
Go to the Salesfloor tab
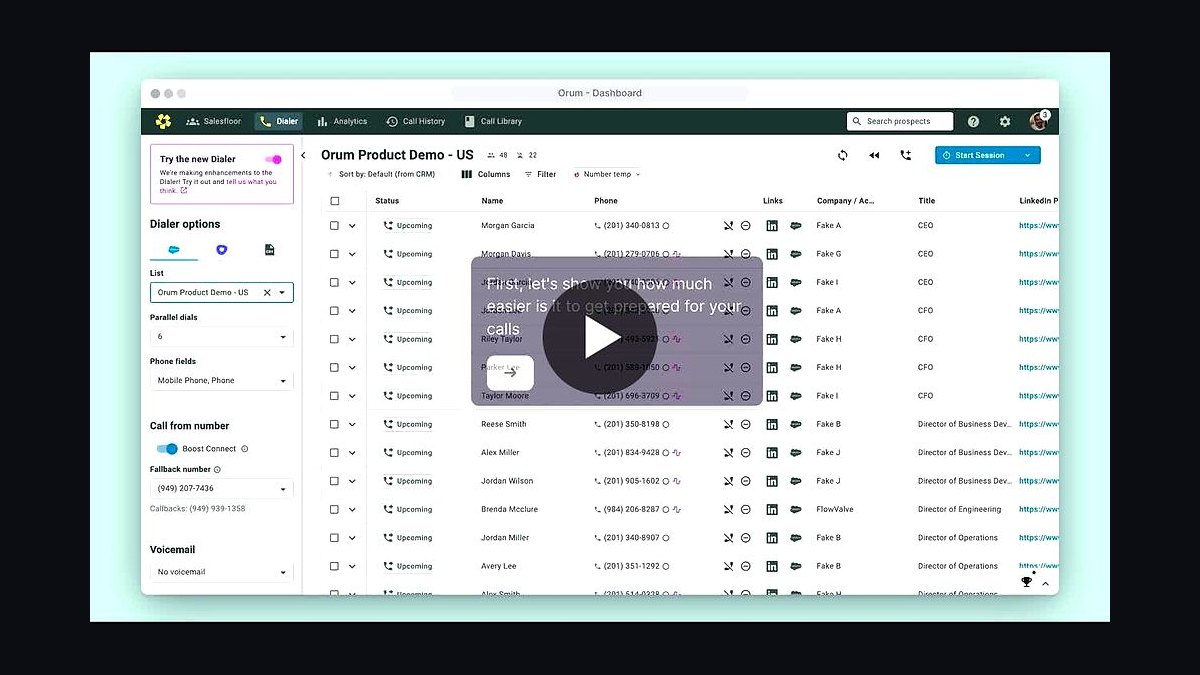click(214, 121)
